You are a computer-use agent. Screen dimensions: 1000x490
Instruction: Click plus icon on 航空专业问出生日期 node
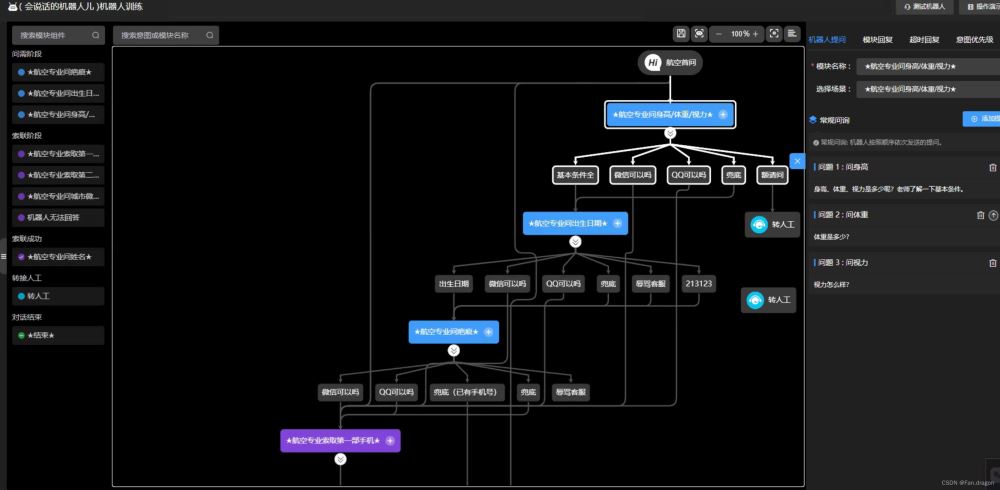tap(618, 223)
